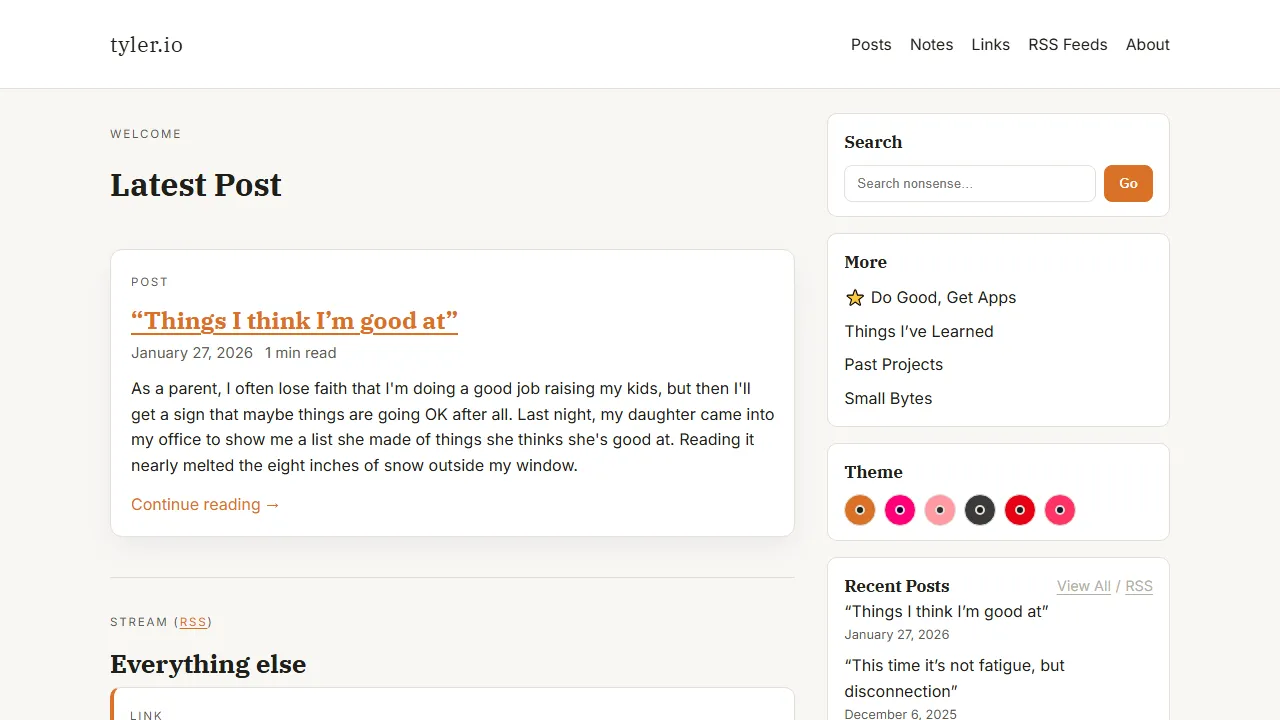Viewport: 1280px width, 720px height.
Task: Open the stream RSS link
Action: click(x=193, y=622)
